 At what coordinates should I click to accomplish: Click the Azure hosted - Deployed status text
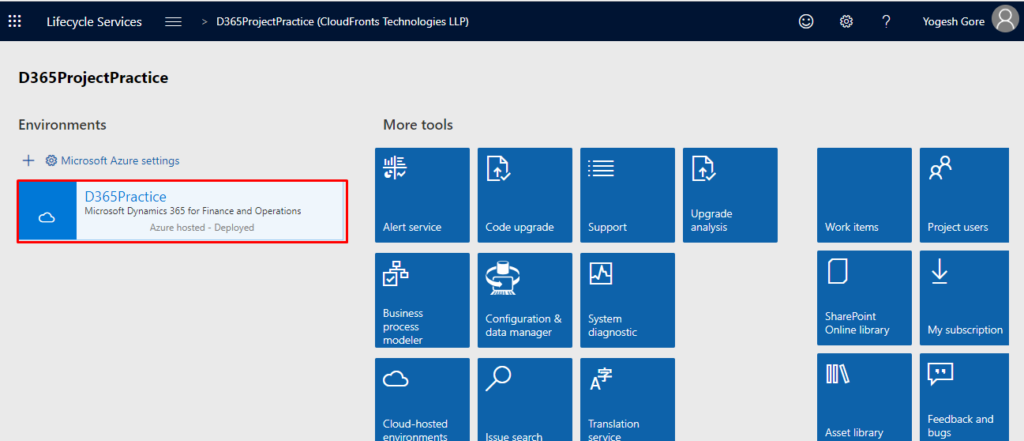[x=202, y=227]
